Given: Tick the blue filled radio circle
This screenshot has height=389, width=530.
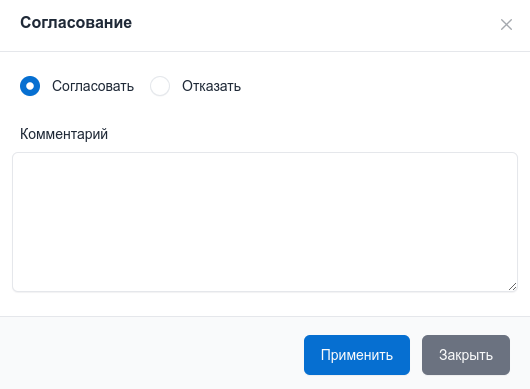Looking at the screenshot, I should tap(30, 86).
